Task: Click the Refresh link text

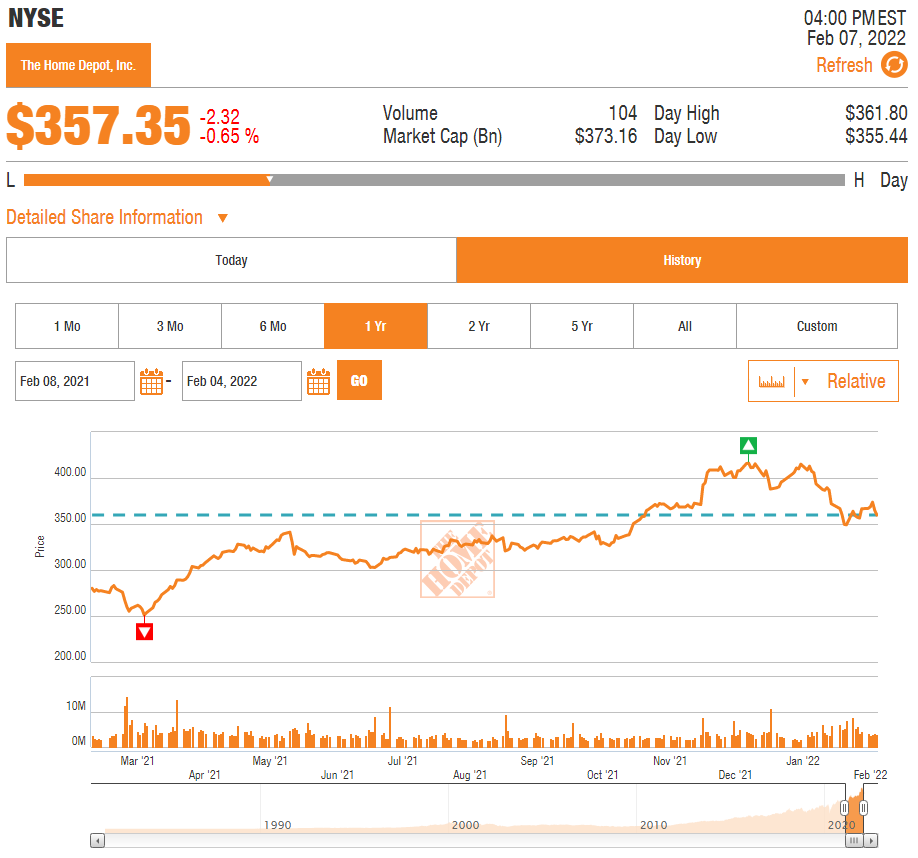Action: click(844, 65)
